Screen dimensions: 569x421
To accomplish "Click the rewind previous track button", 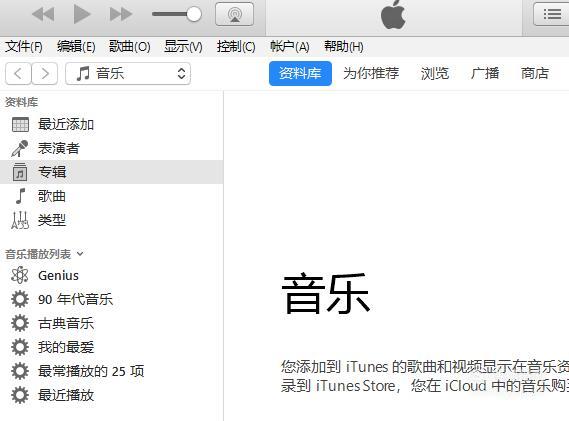I will (43, 15).
